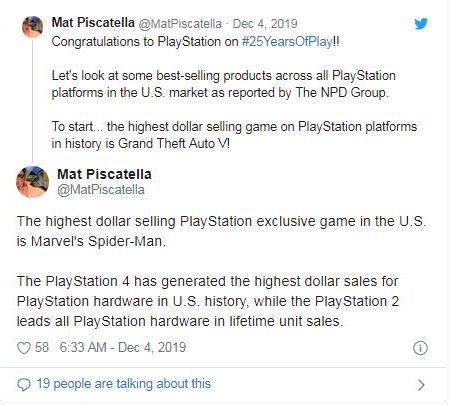Click the Grand Theft Auto V tweet text
Image resolution: width=449 pixels, height=405 pixels.
pos(234,135)
